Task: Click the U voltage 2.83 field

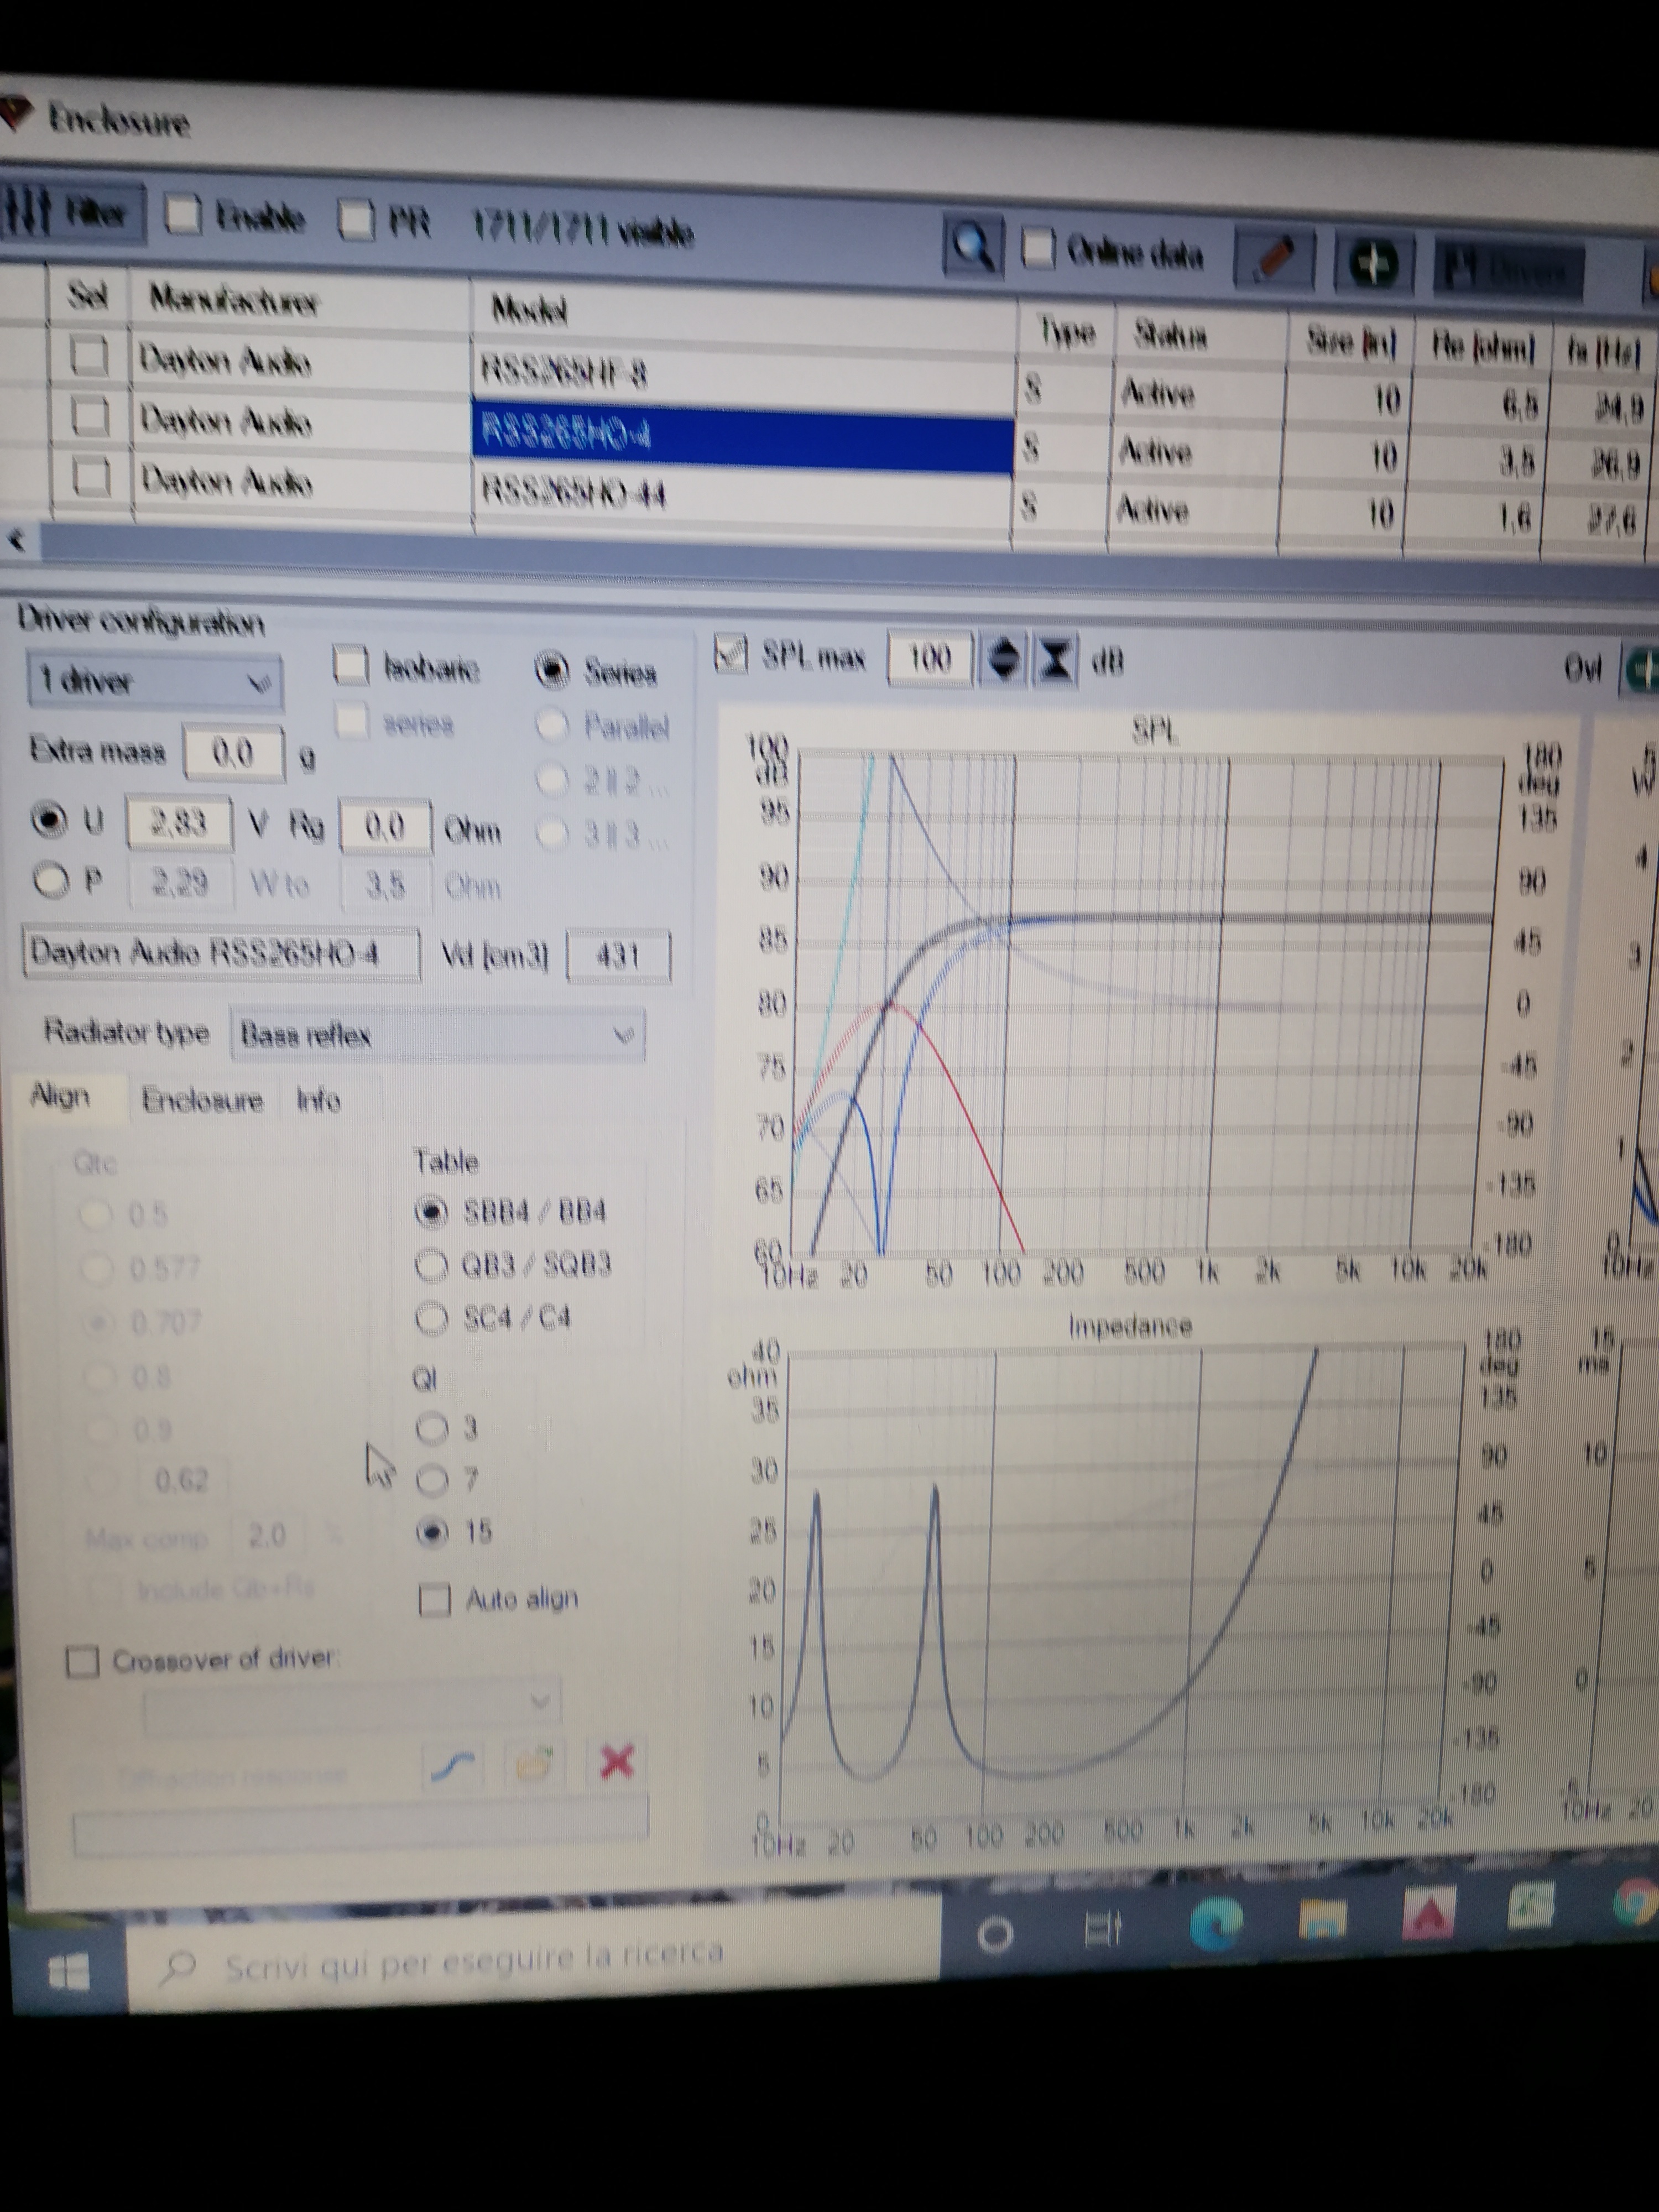Action: tap(178, 822)
